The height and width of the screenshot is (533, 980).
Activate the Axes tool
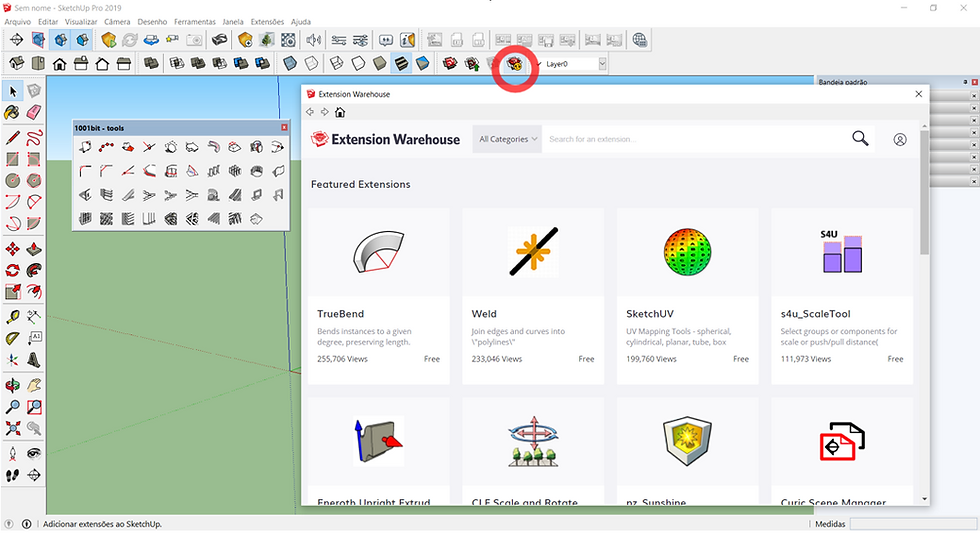click(x=12, y=360)
